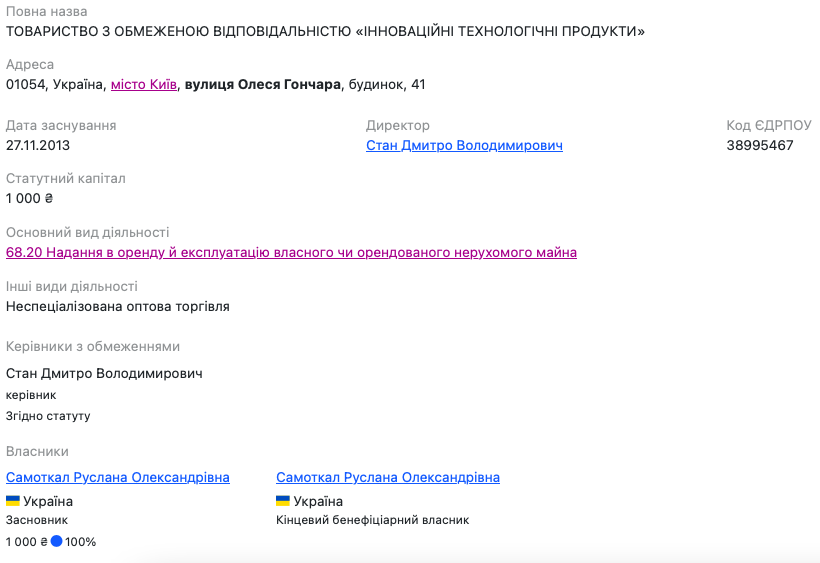Click the Кінцевий бенефіціарний власник label
Viewport: 820px width, 563px height.
coord(372,520)
